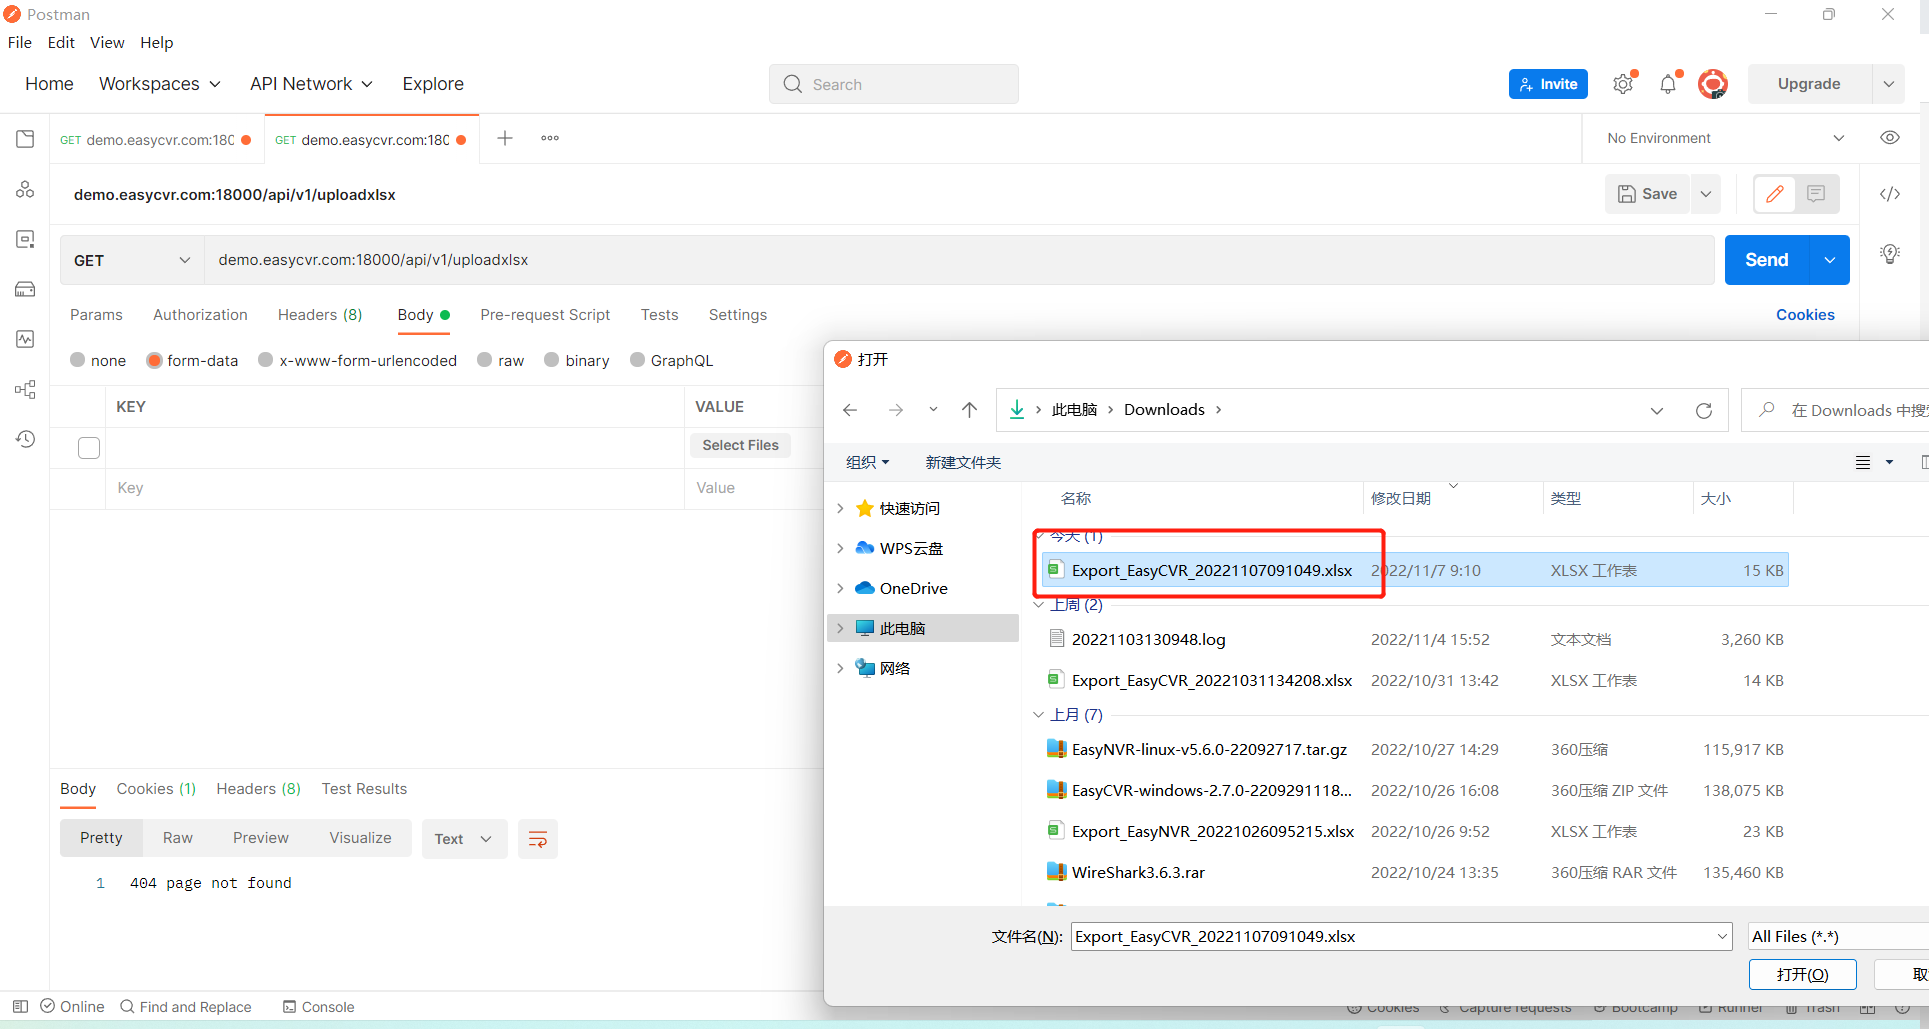Open Postman settings gear
Screen dimensions: 1929x1029
pos(1623,84)
